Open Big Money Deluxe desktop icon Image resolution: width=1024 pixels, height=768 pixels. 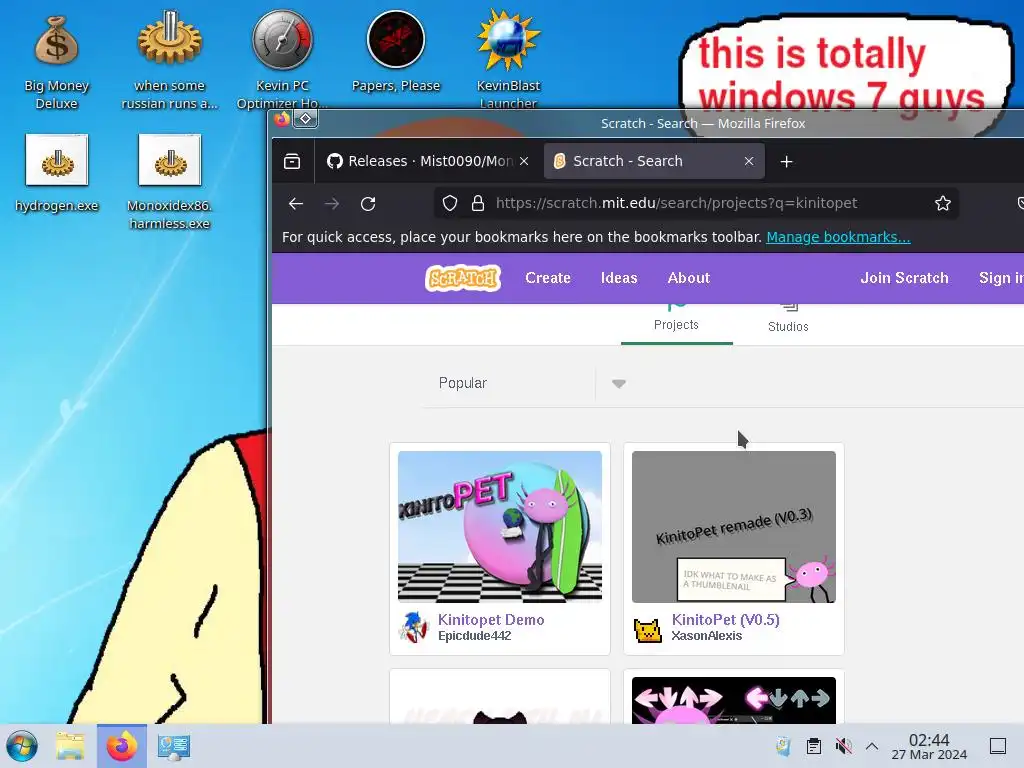pyautogui.click(x=56, y=62)
